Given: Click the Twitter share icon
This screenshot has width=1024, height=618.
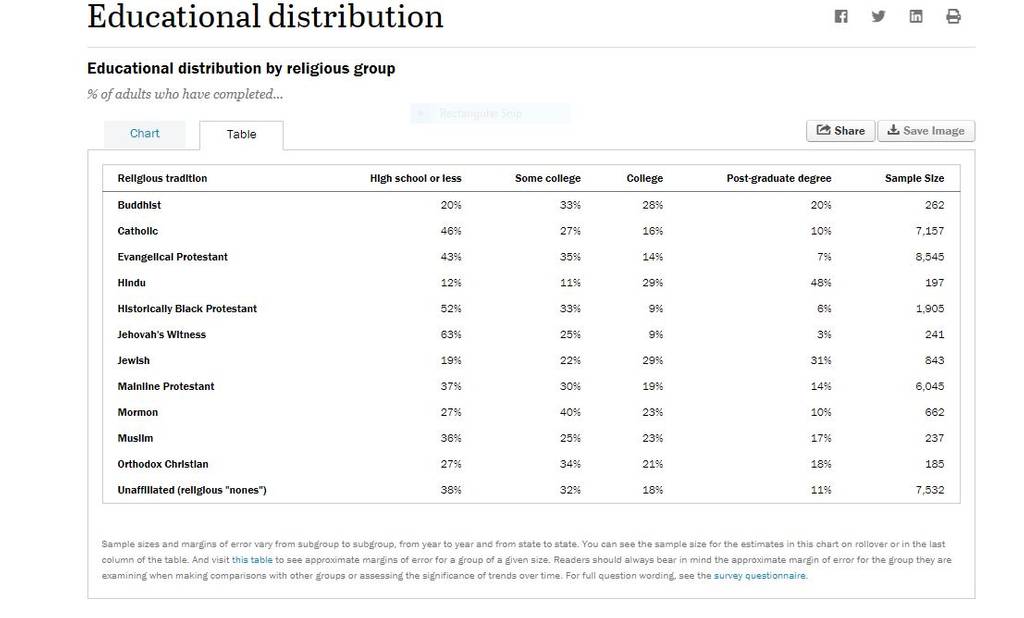Looking at the screenshot, I should tap(878, 16).
